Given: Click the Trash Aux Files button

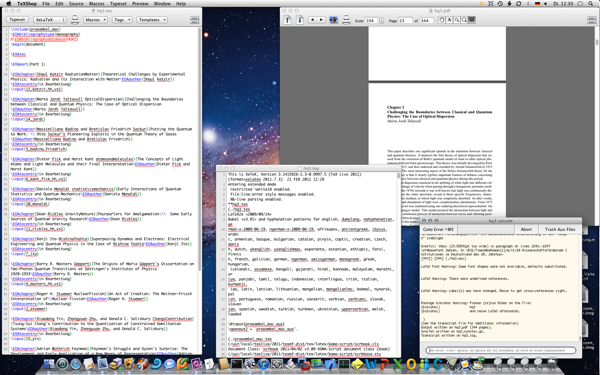Looking at the screenshot, I should pos(560,229).
